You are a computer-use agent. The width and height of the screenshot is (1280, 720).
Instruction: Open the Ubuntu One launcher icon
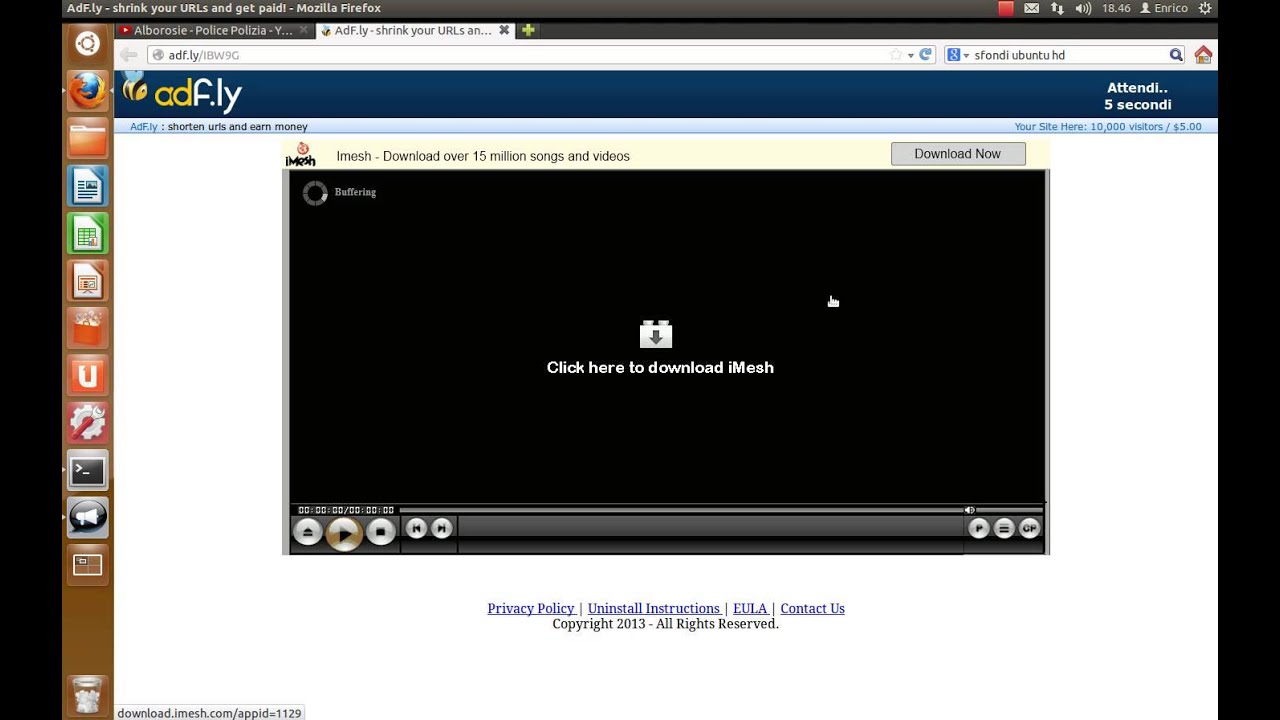pyautogui.click(x=87, y=376)
